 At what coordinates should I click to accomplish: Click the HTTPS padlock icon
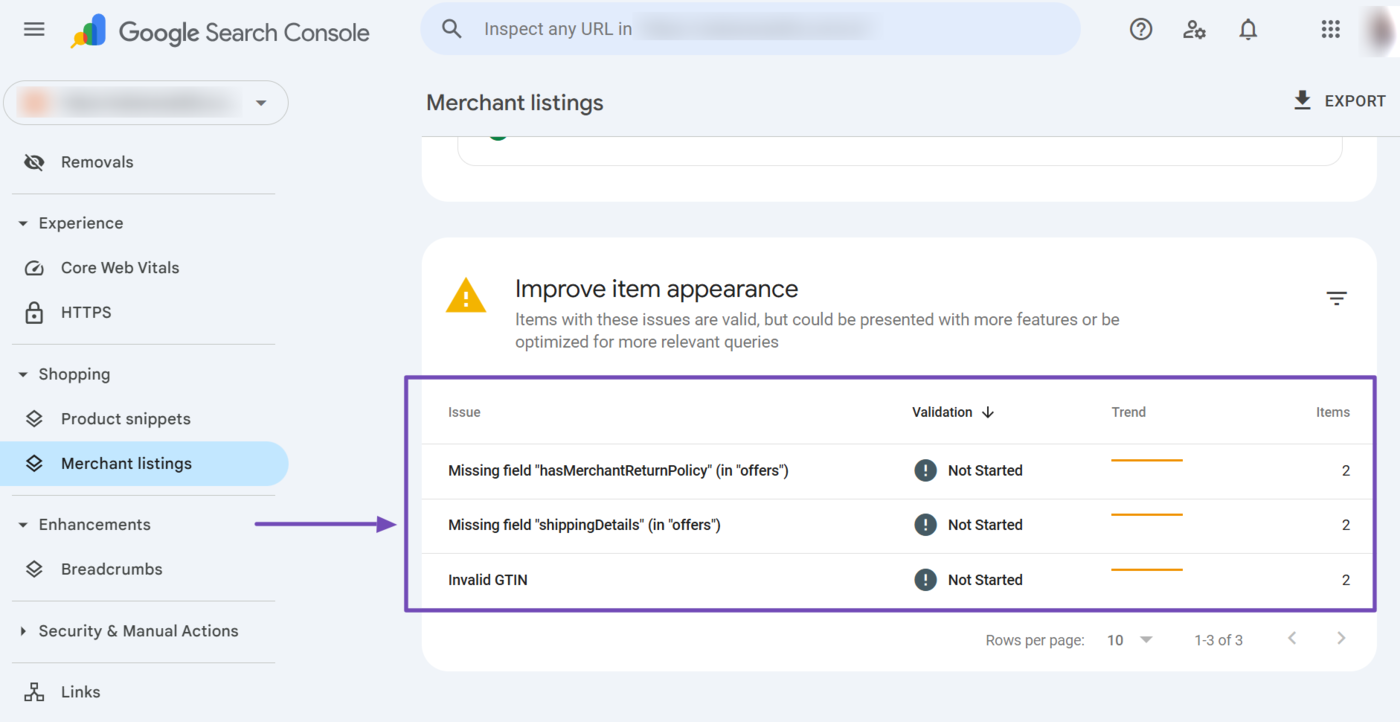(x=33, y=312)
